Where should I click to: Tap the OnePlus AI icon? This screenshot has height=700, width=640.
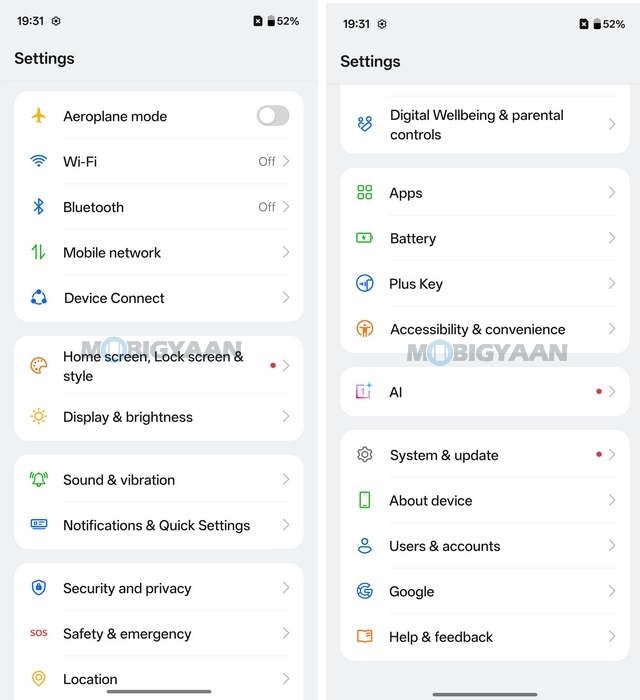[365, 392]
